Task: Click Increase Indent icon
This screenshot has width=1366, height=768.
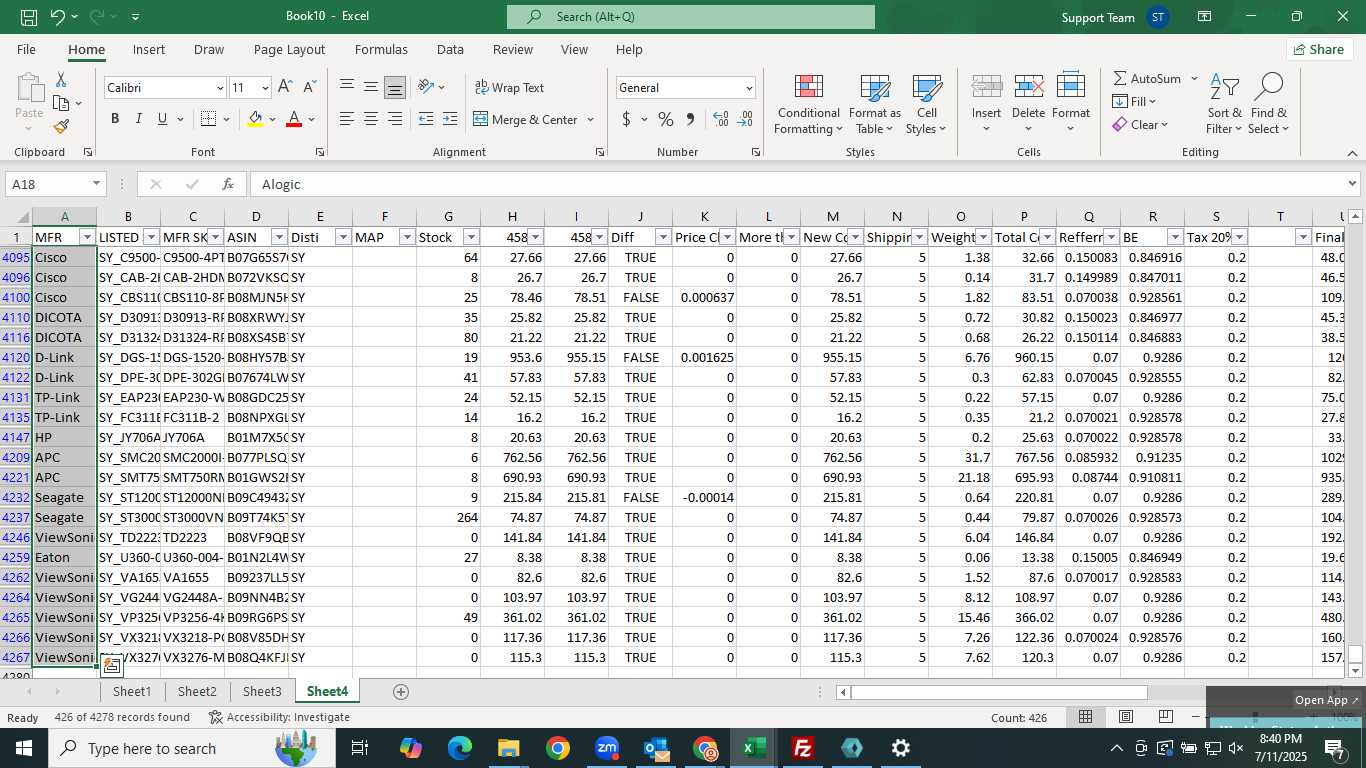Action: click(x=450, y=119)
